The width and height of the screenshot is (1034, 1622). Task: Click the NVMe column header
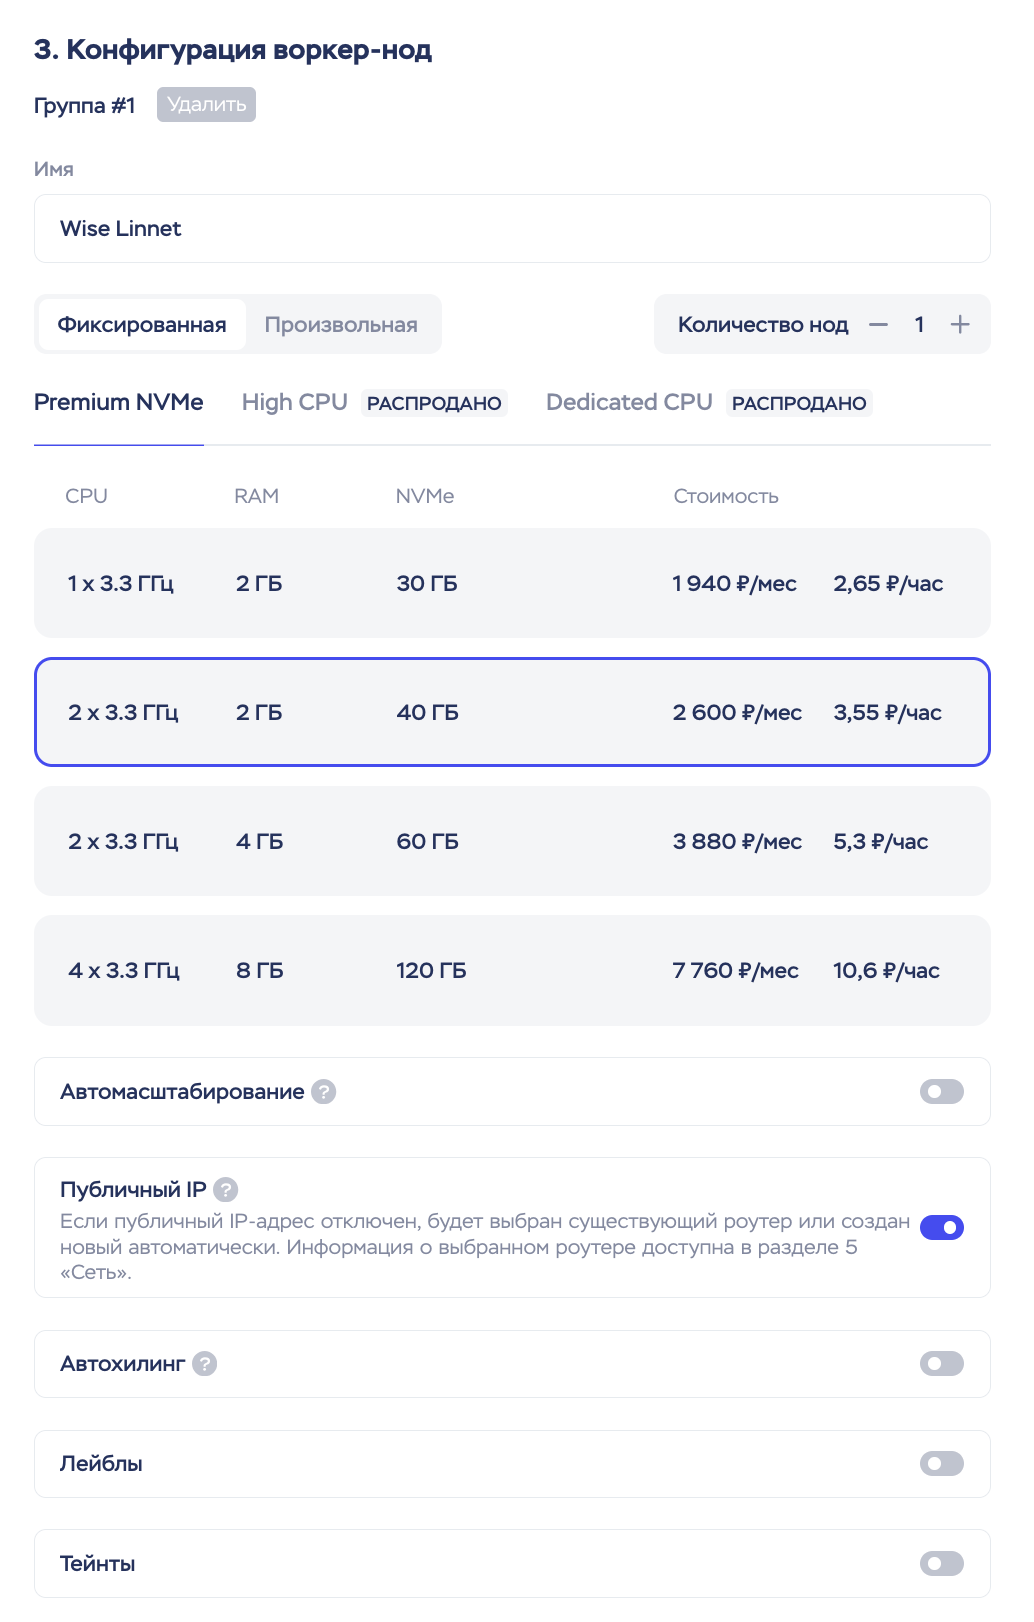(x=425, y=496)
